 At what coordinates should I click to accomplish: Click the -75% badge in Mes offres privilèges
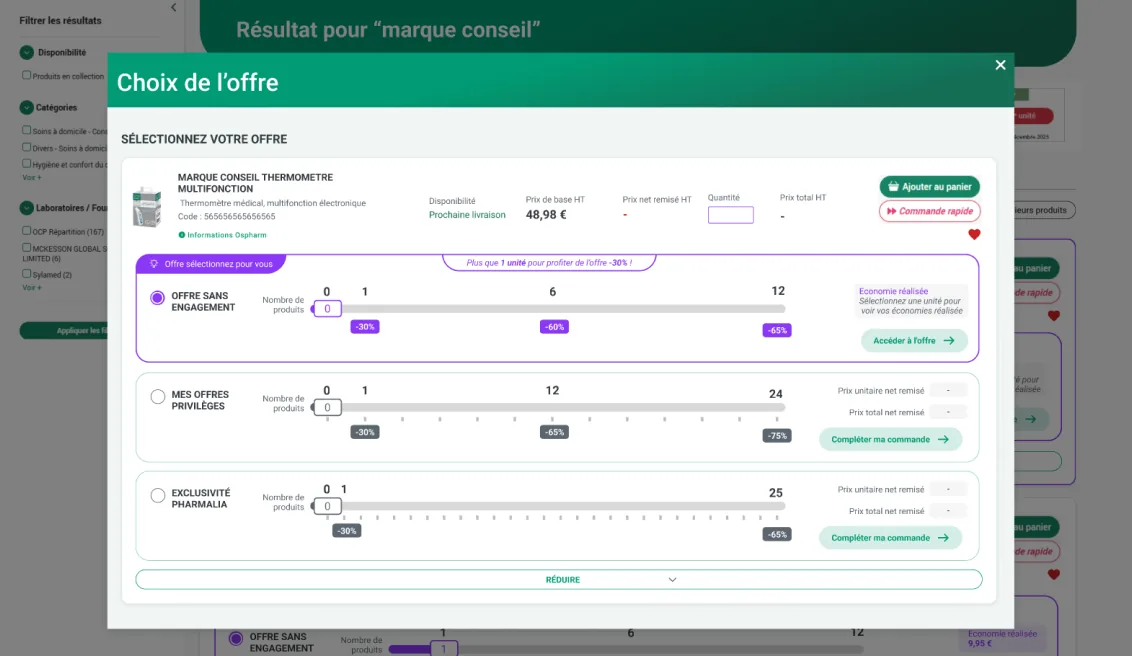click(777, 436)
